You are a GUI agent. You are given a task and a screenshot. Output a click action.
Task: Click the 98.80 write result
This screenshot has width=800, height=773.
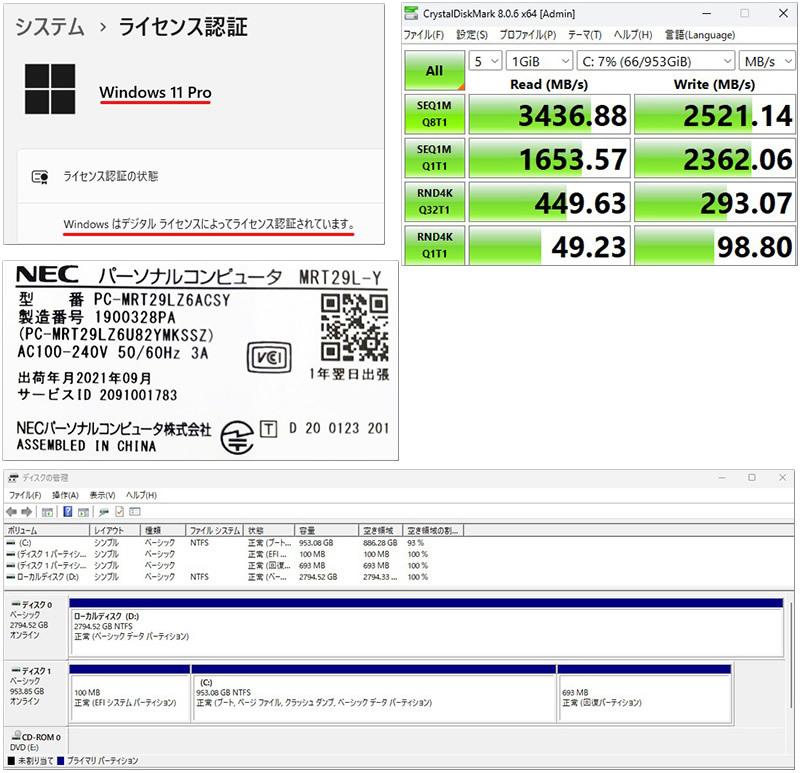pyautogui.click(x=715, y=246)
